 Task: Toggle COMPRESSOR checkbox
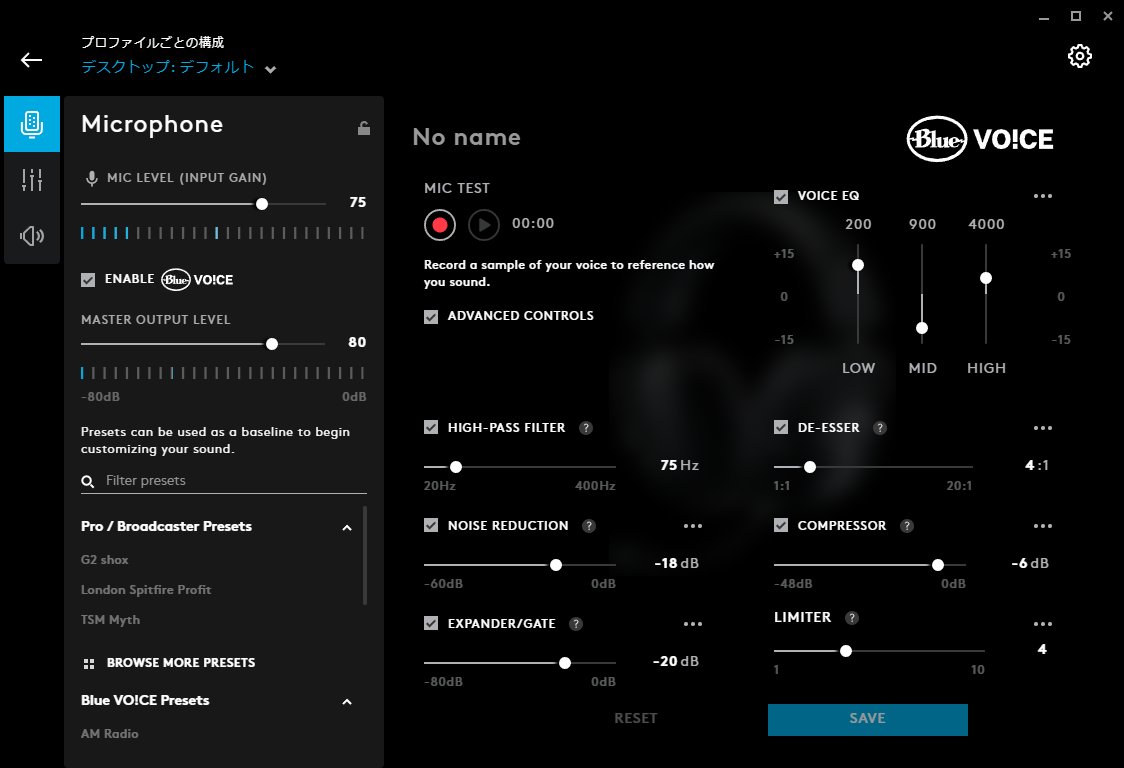[781, 526]
